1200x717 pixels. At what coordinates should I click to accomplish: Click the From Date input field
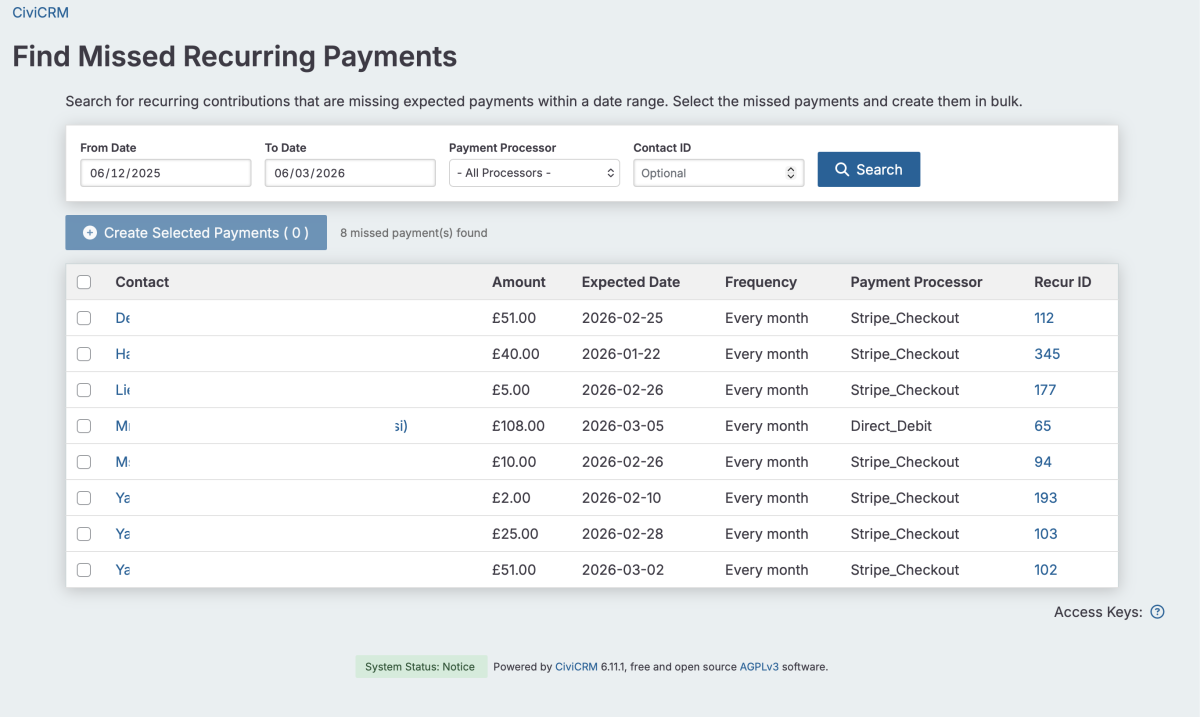click(165, 173)
